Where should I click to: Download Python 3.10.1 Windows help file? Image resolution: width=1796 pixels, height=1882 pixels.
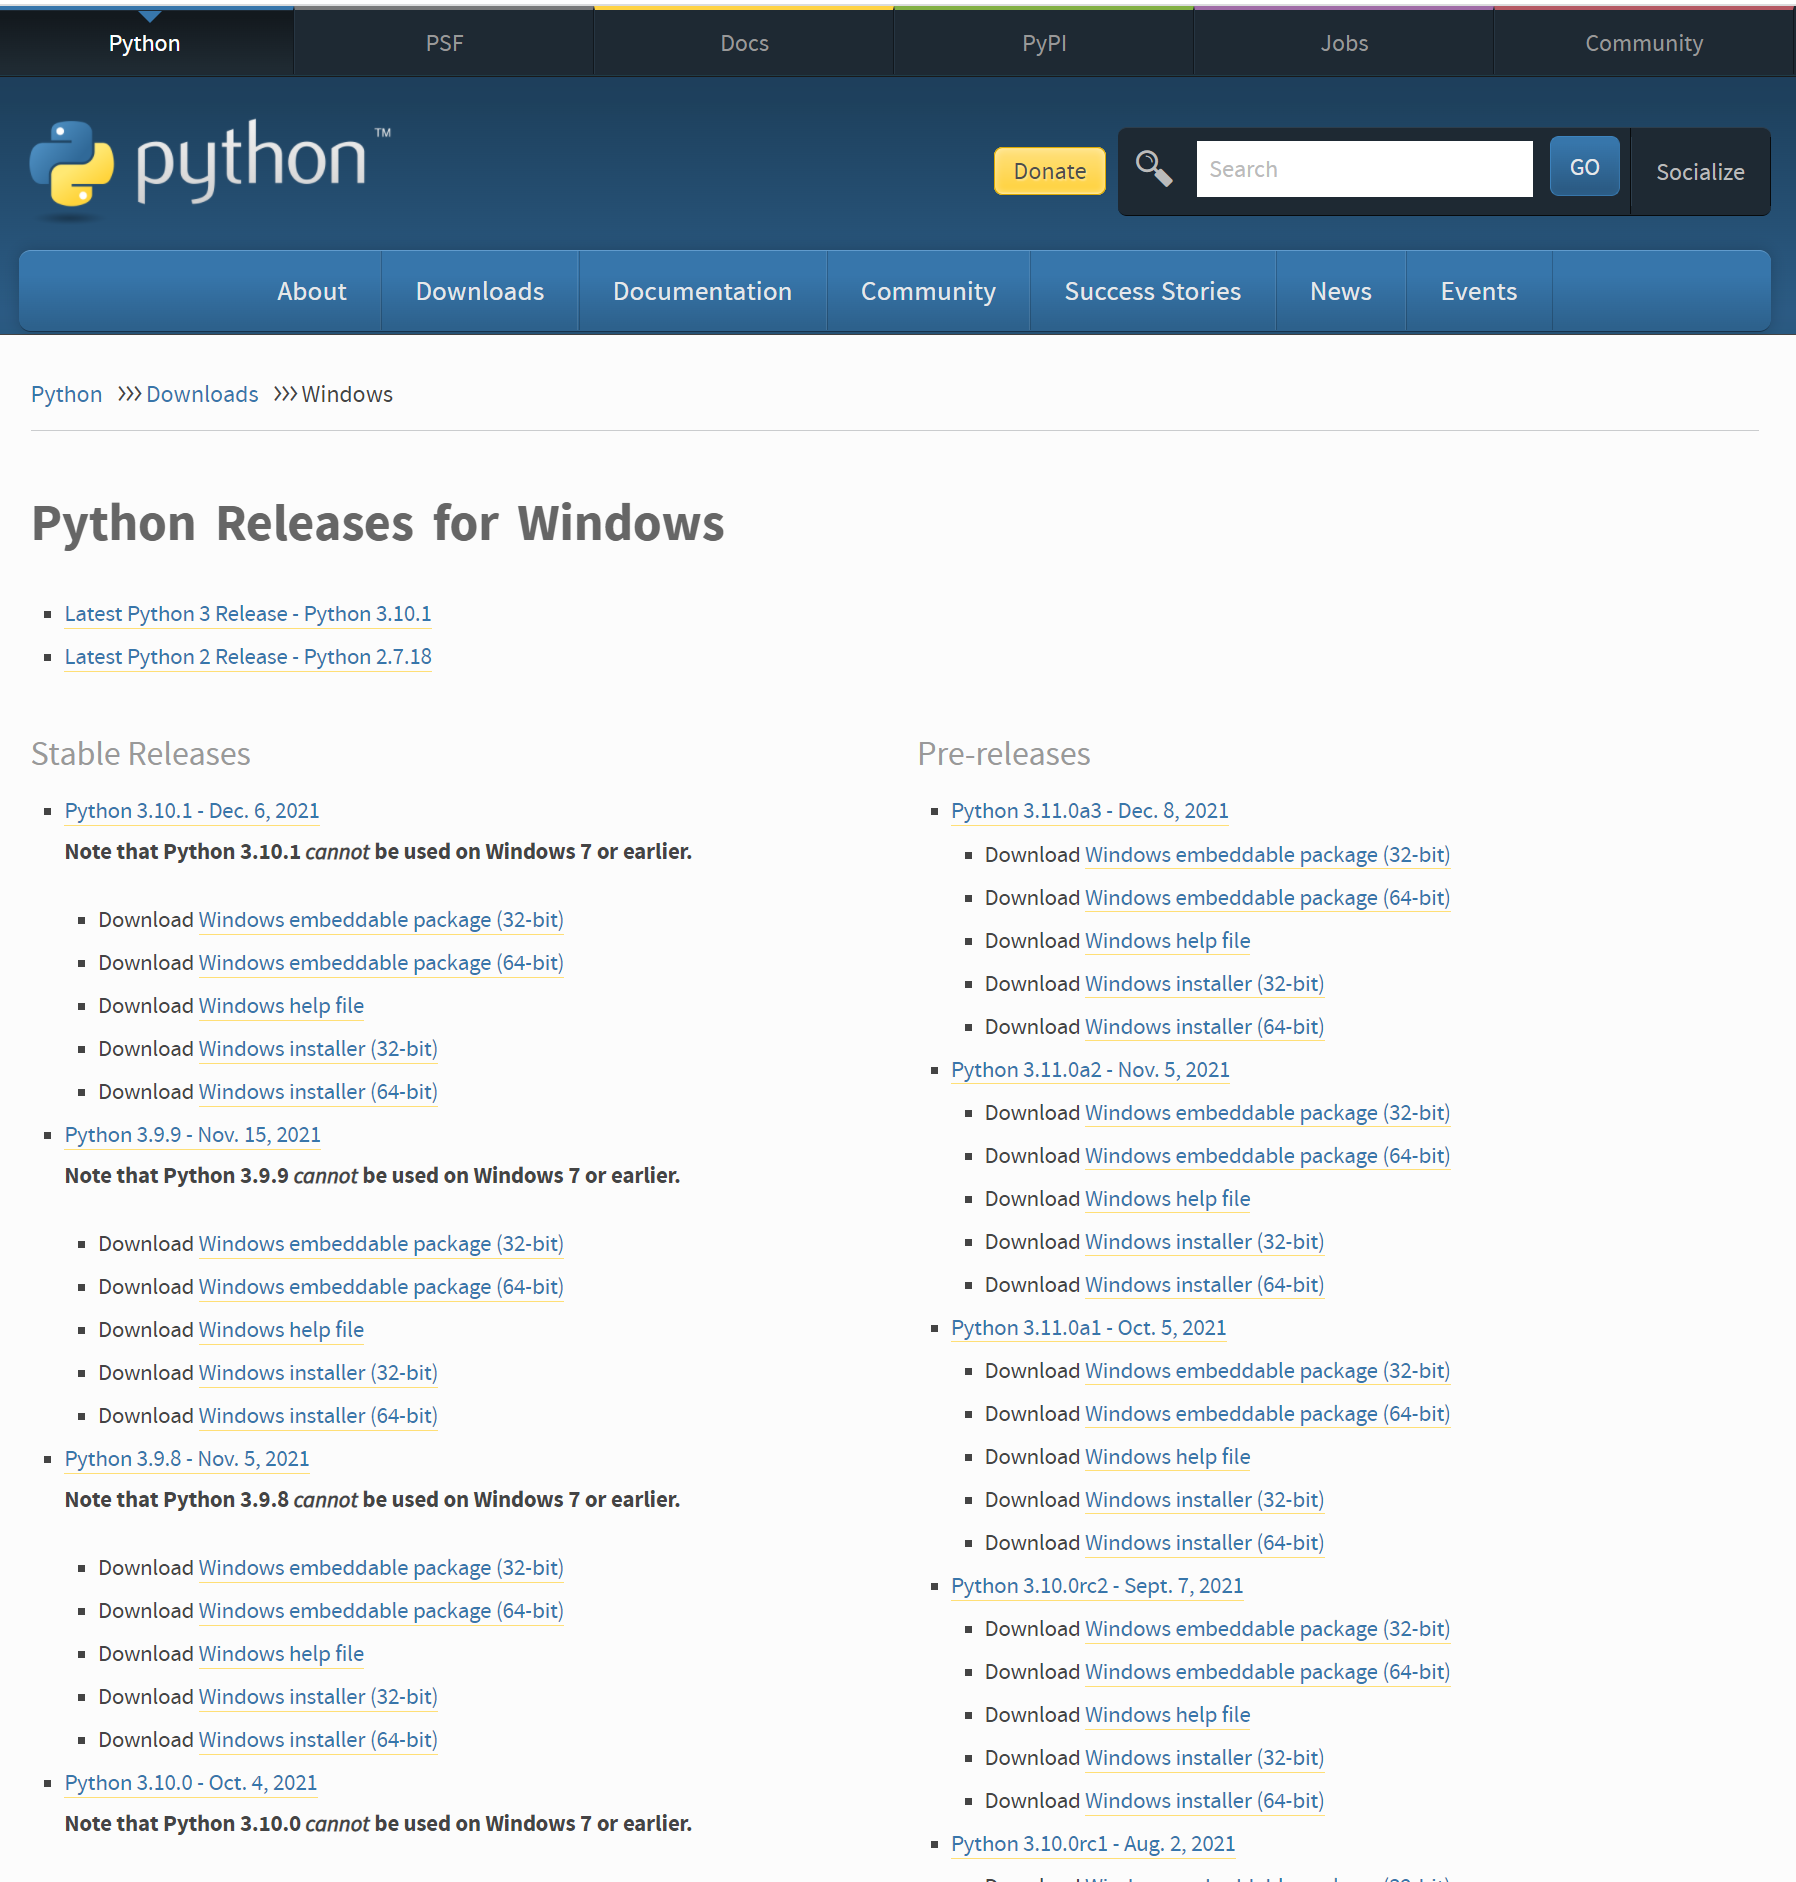(x=281, y=1006)
